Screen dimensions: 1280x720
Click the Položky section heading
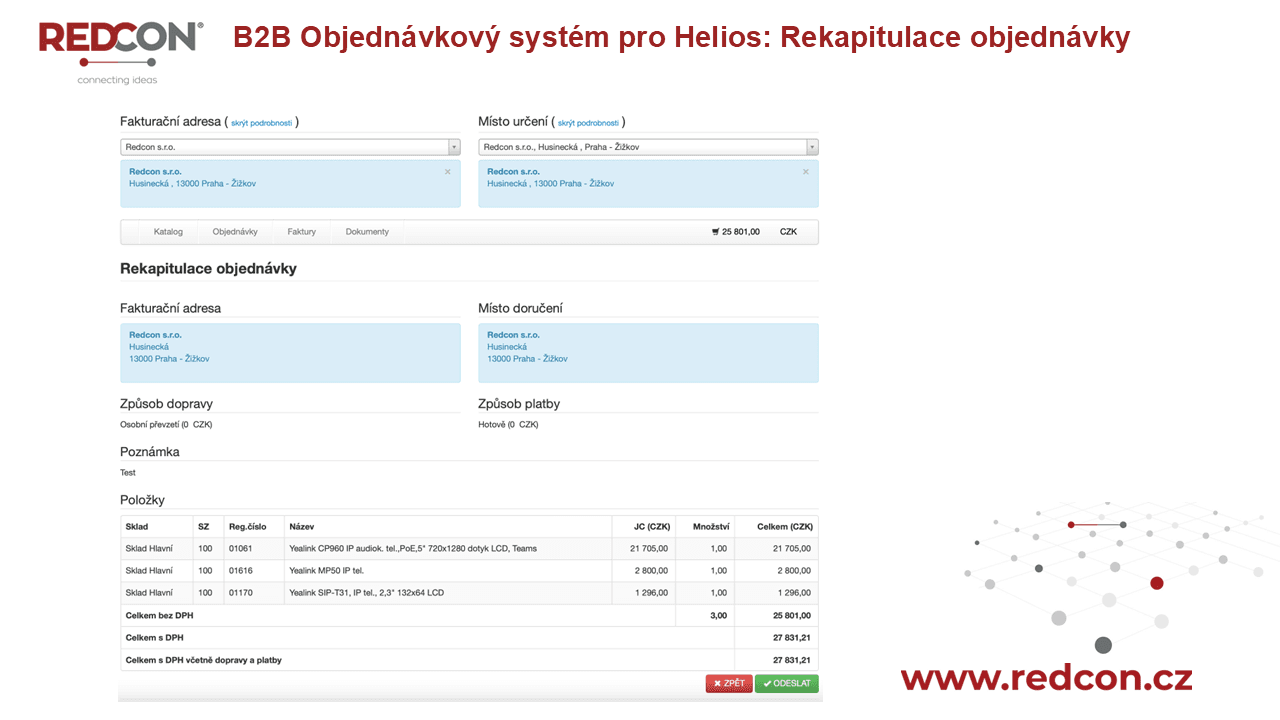coord(142,500)
